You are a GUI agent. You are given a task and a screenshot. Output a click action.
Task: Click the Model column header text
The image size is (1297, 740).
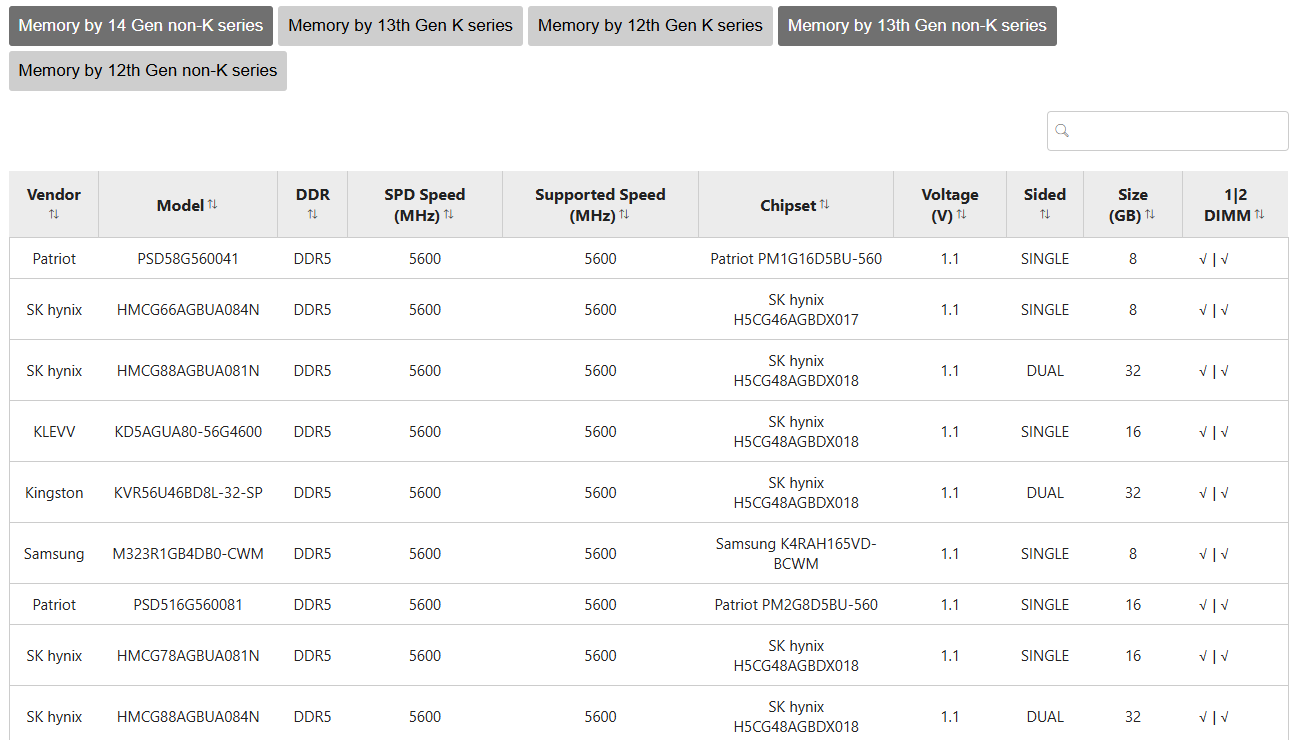pyautogui.click(x=180, y=205)
